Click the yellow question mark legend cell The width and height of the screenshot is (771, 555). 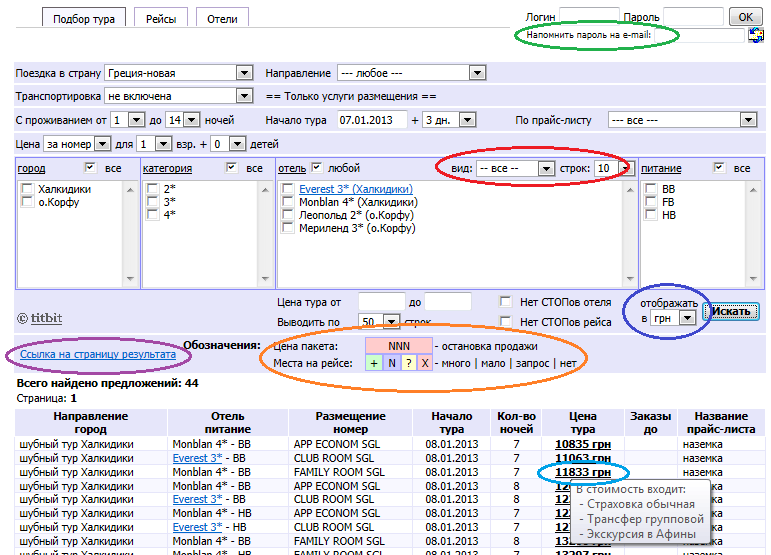(408, 363)
